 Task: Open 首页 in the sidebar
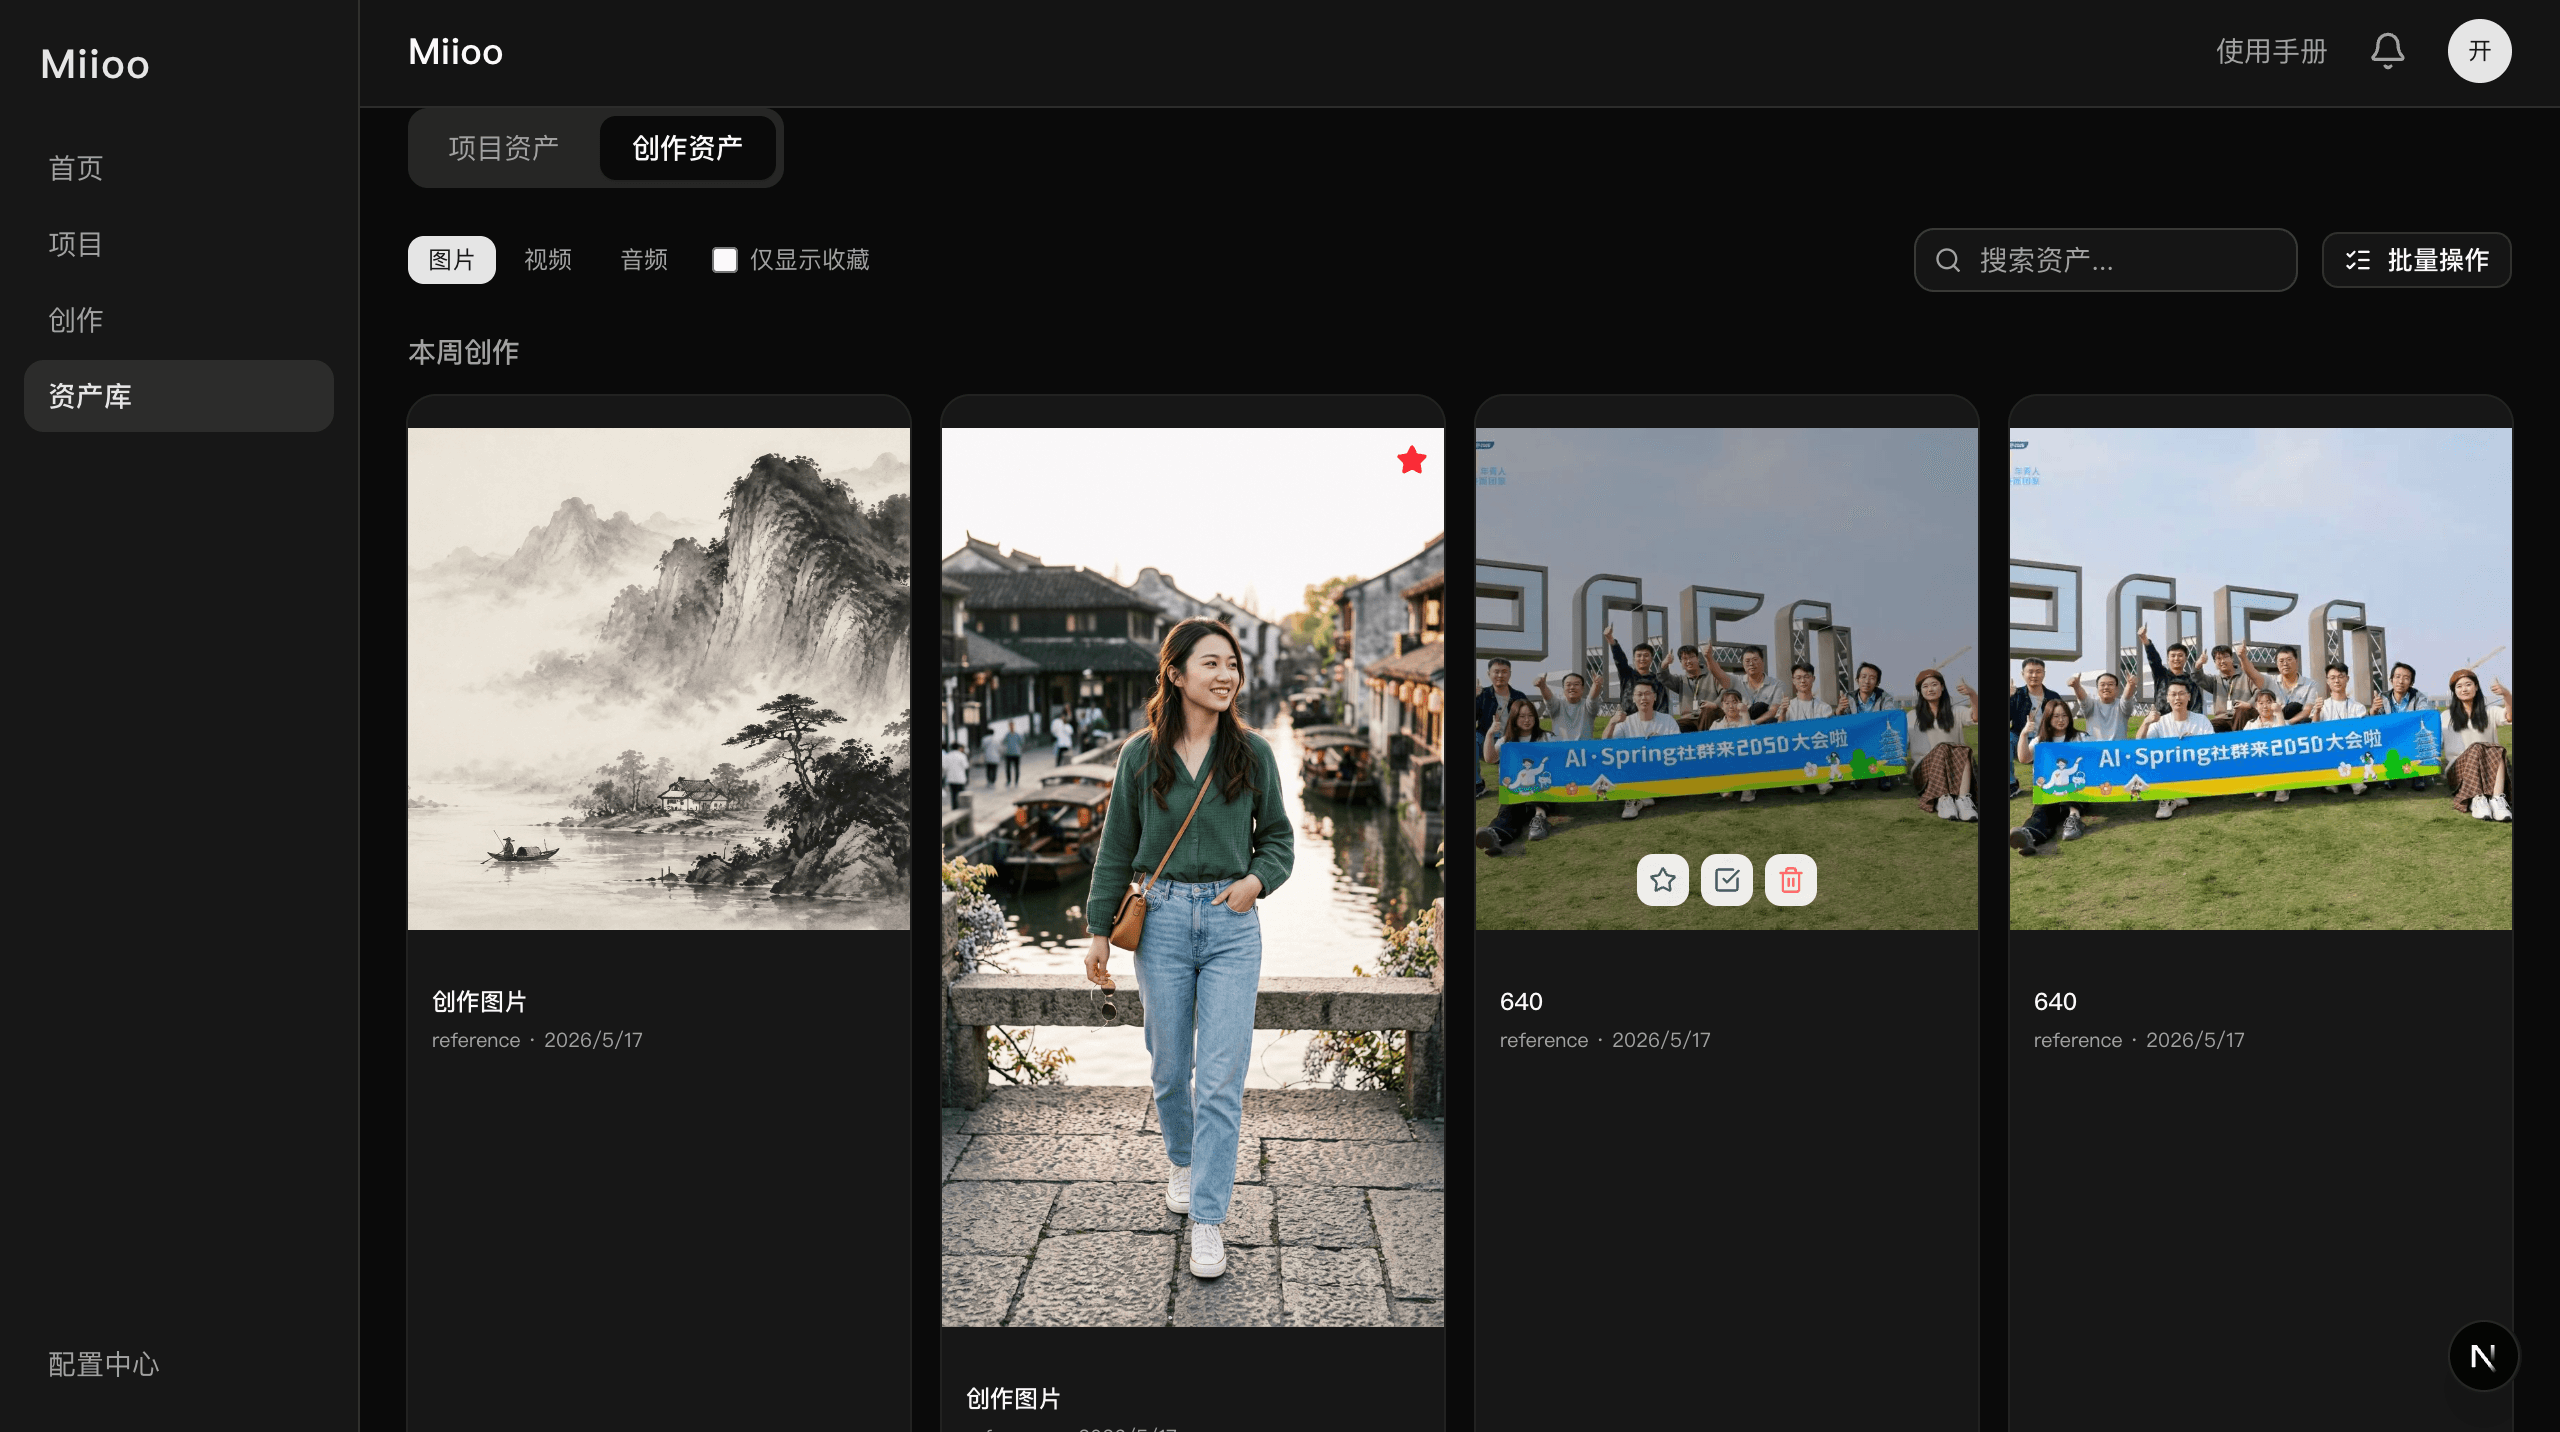178,168
